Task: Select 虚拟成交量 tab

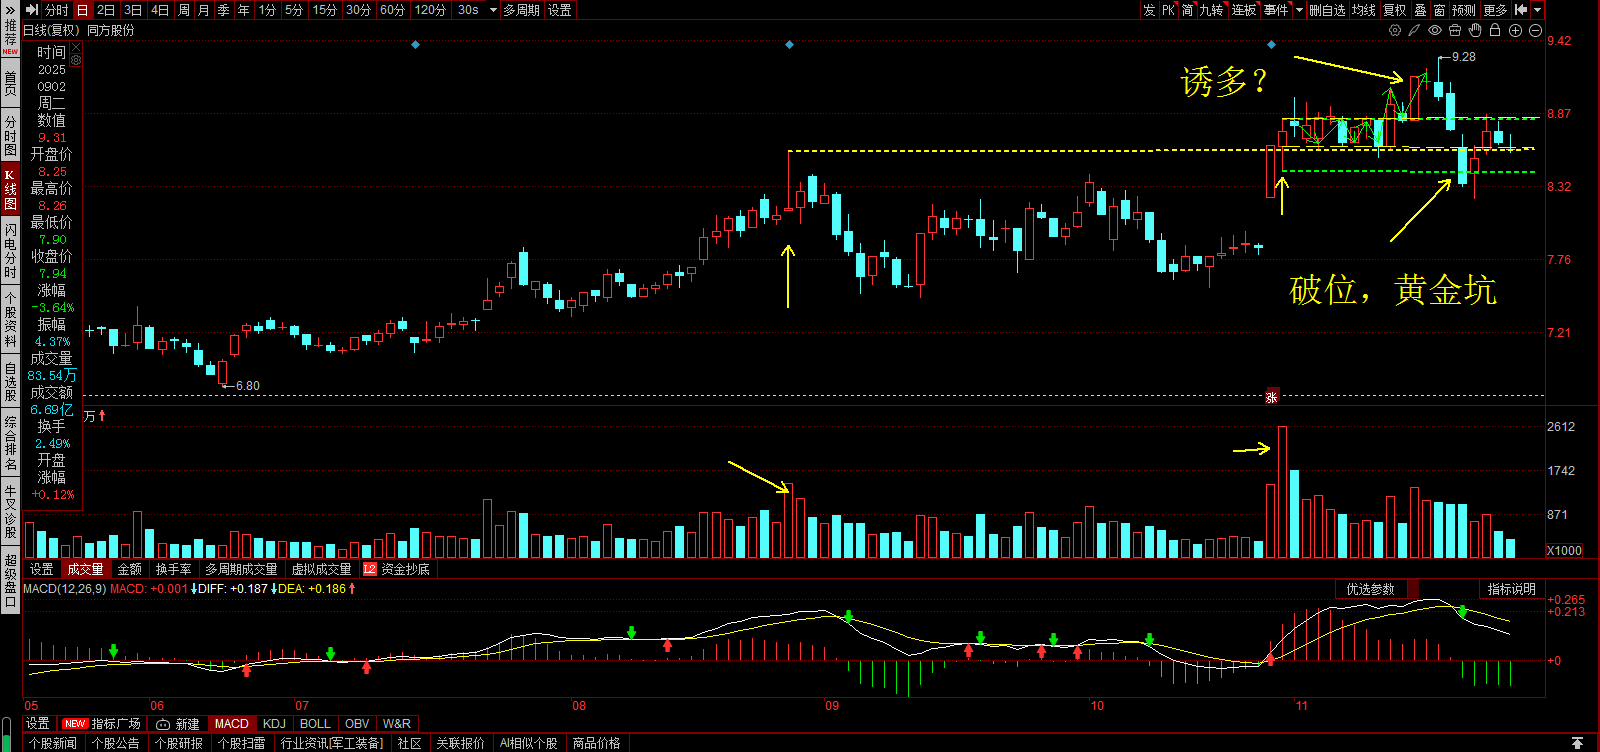Action: pos(321,569)
